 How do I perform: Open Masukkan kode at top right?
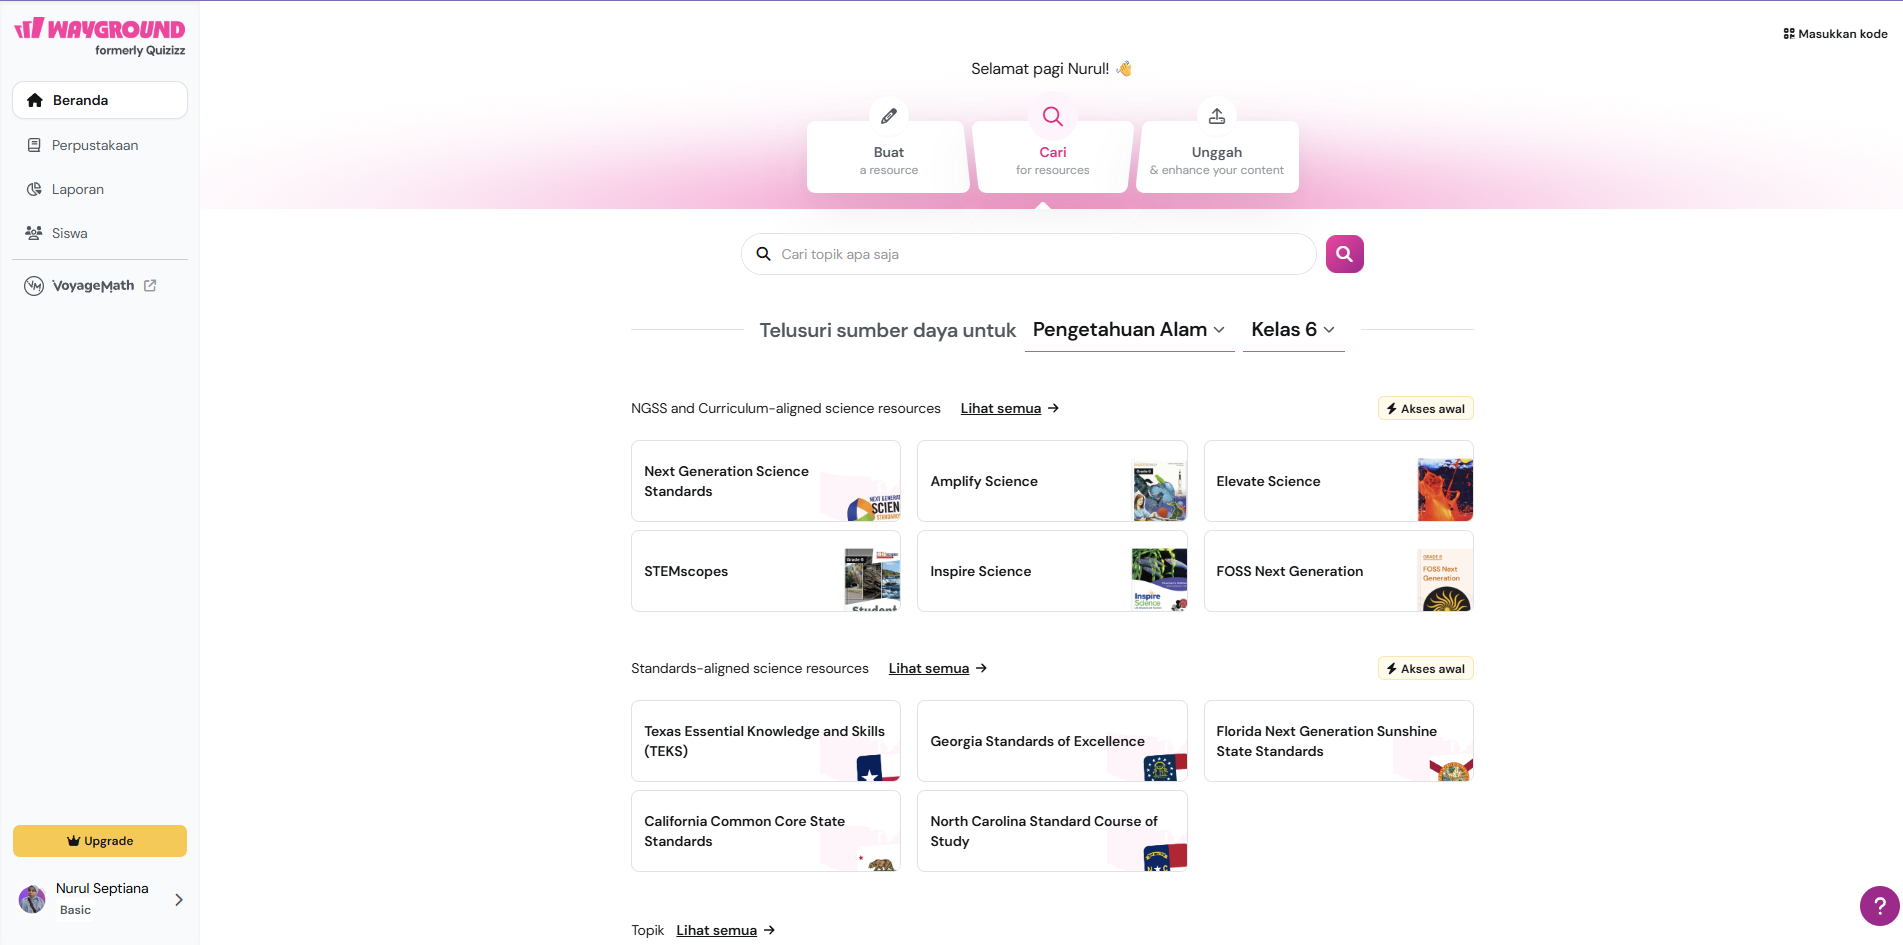(1835, 33)
